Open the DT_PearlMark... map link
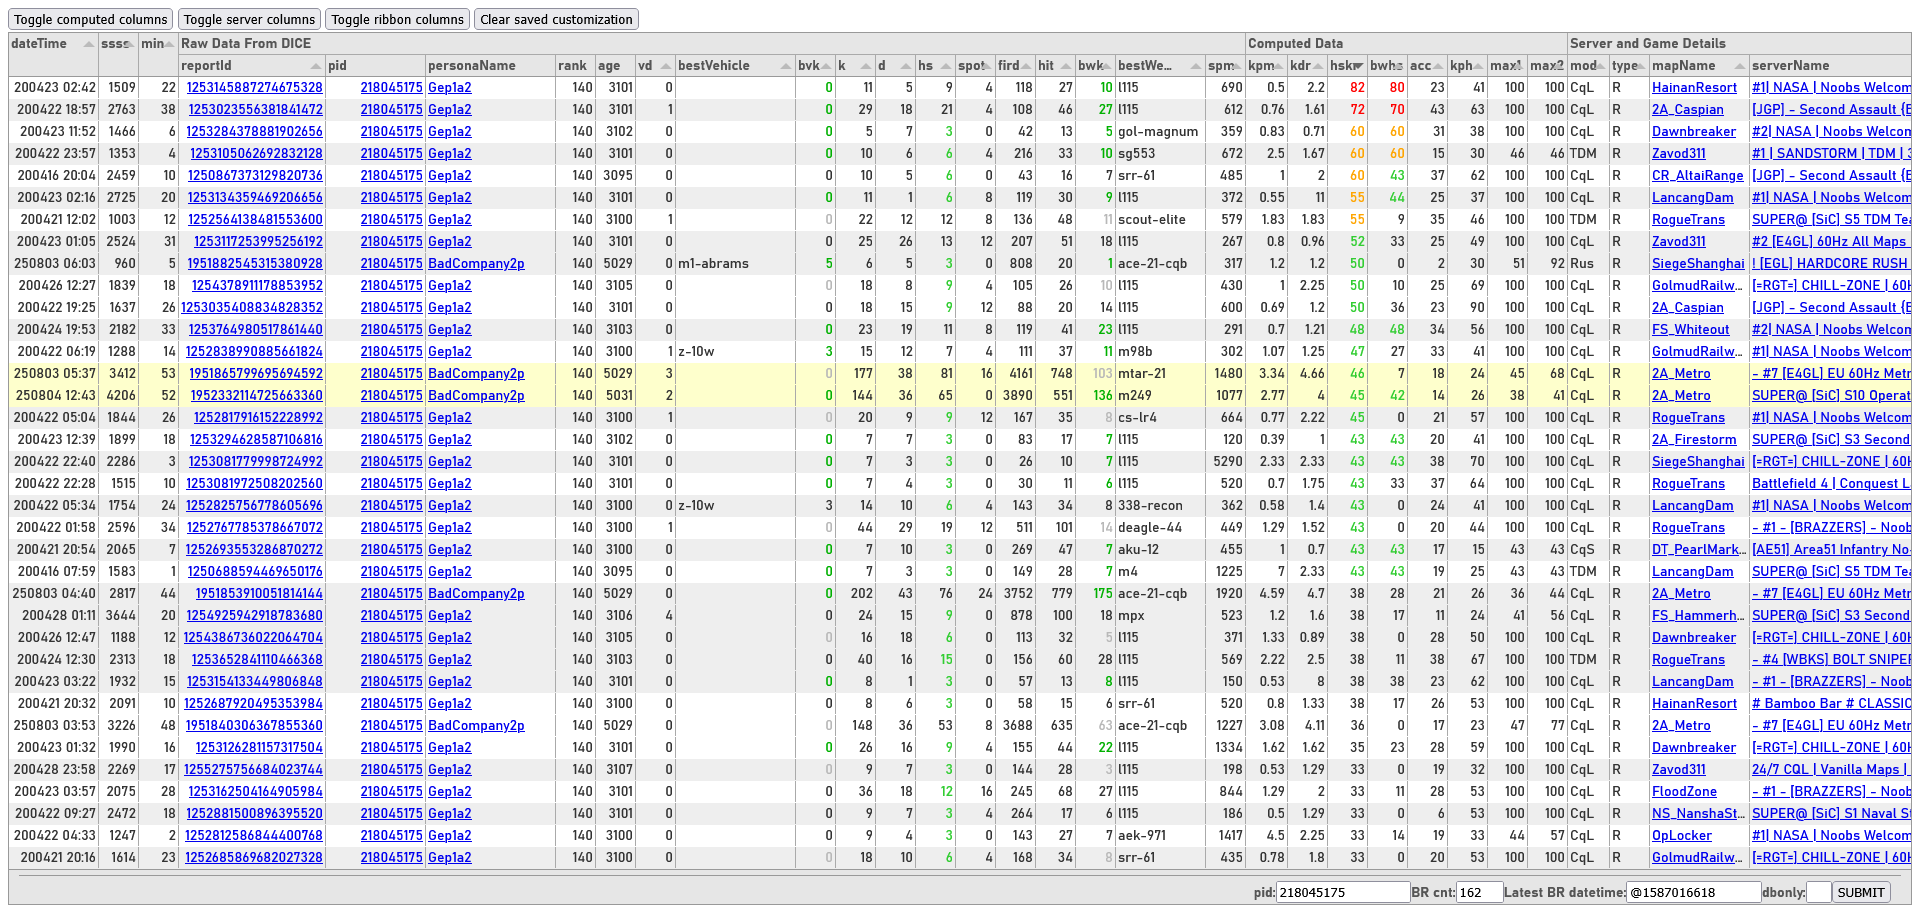1920x921 pixels. [1698, 550]
